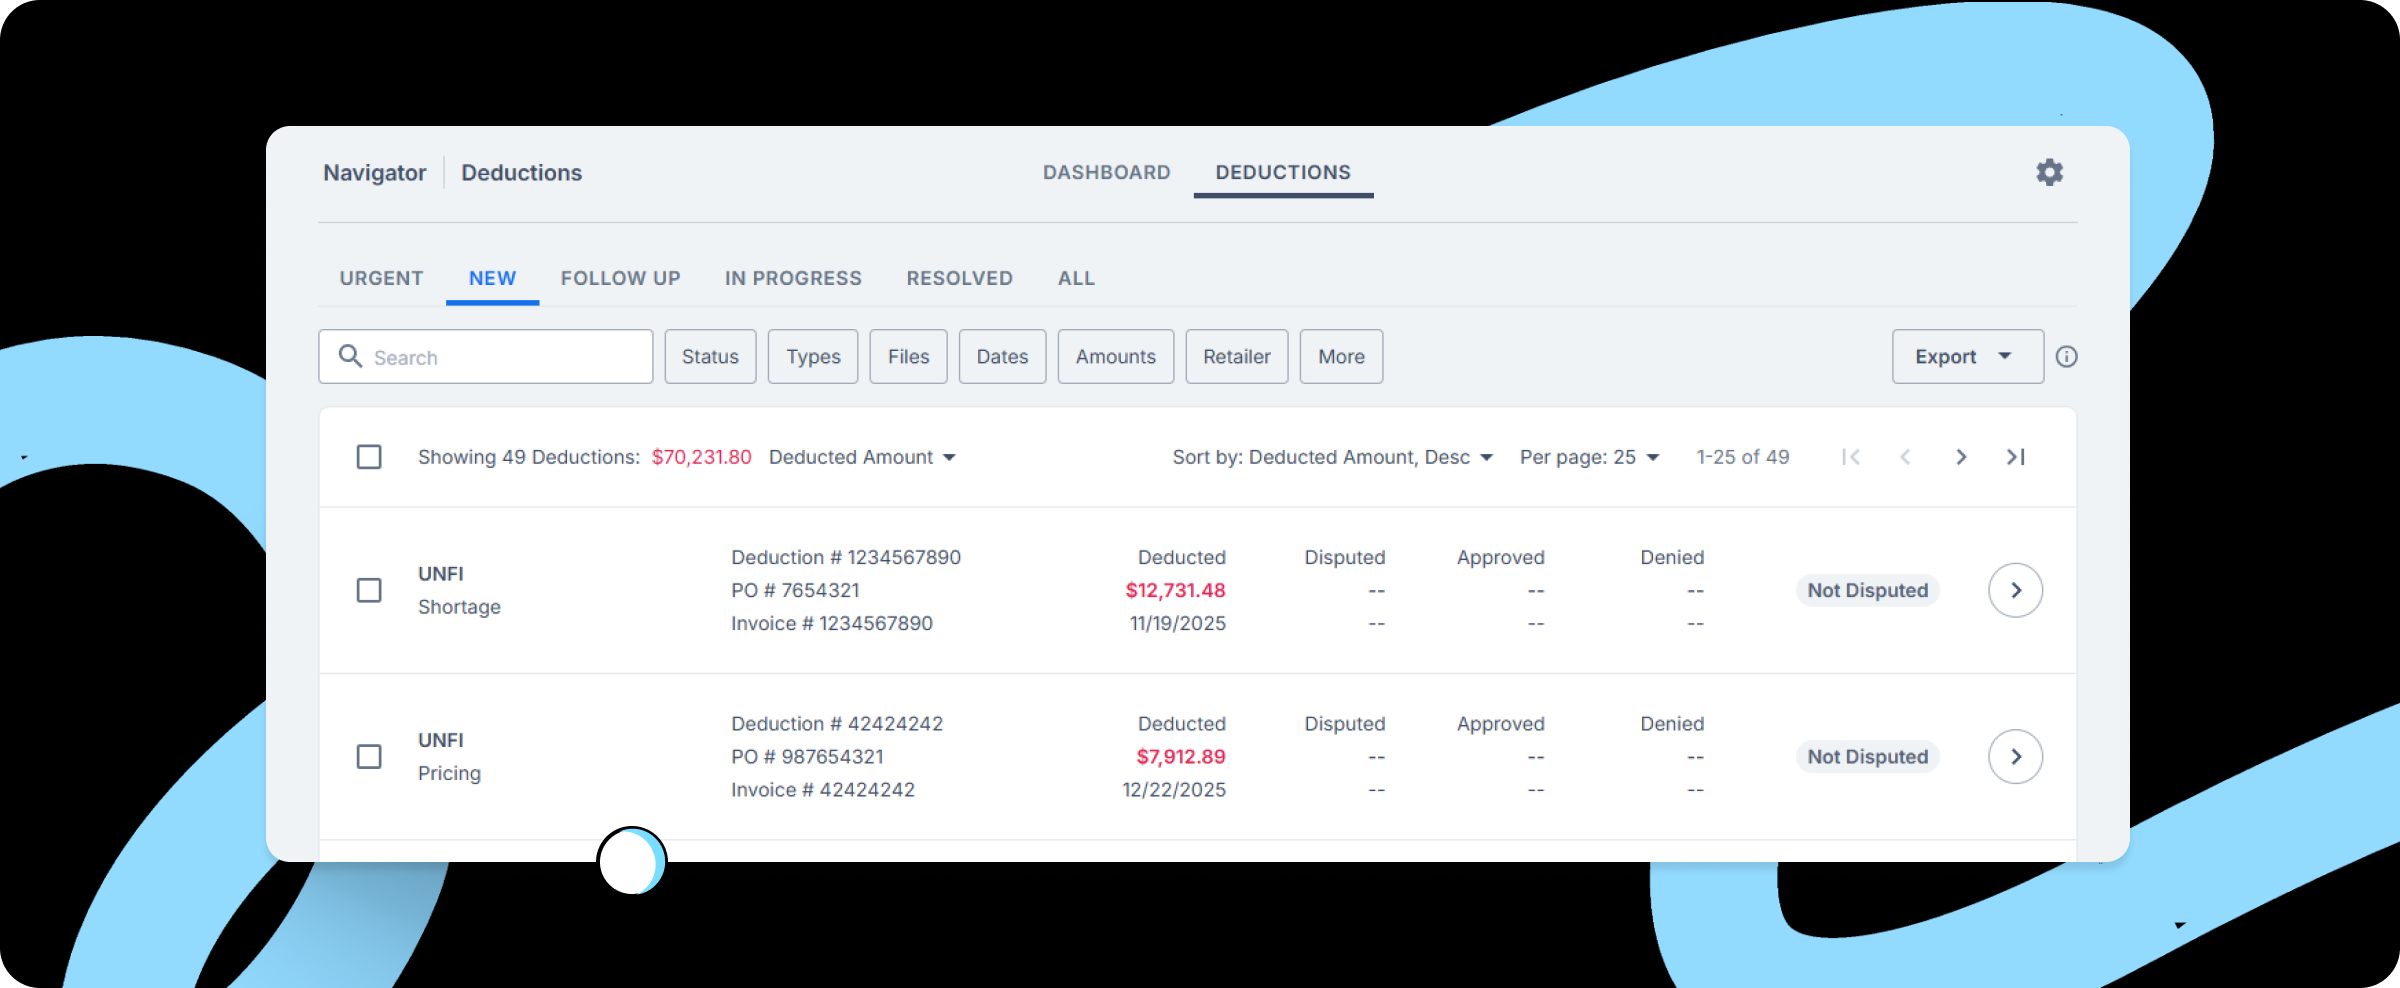Open the Types filter
The height and width of the screenshot is (988, 2400).
(813, 357)
